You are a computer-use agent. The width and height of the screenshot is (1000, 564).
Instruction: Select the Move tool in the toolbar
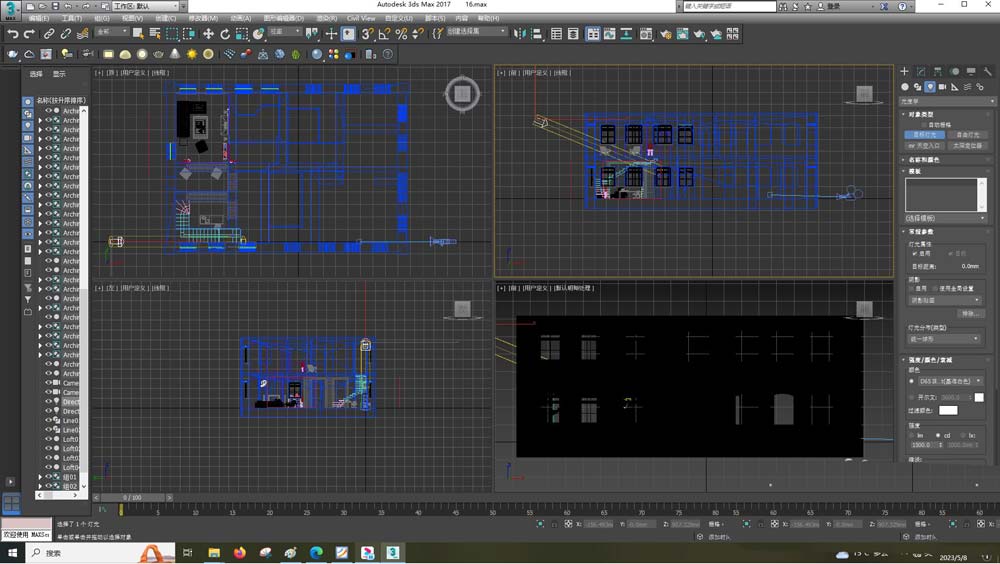click(x=208, y=34)
